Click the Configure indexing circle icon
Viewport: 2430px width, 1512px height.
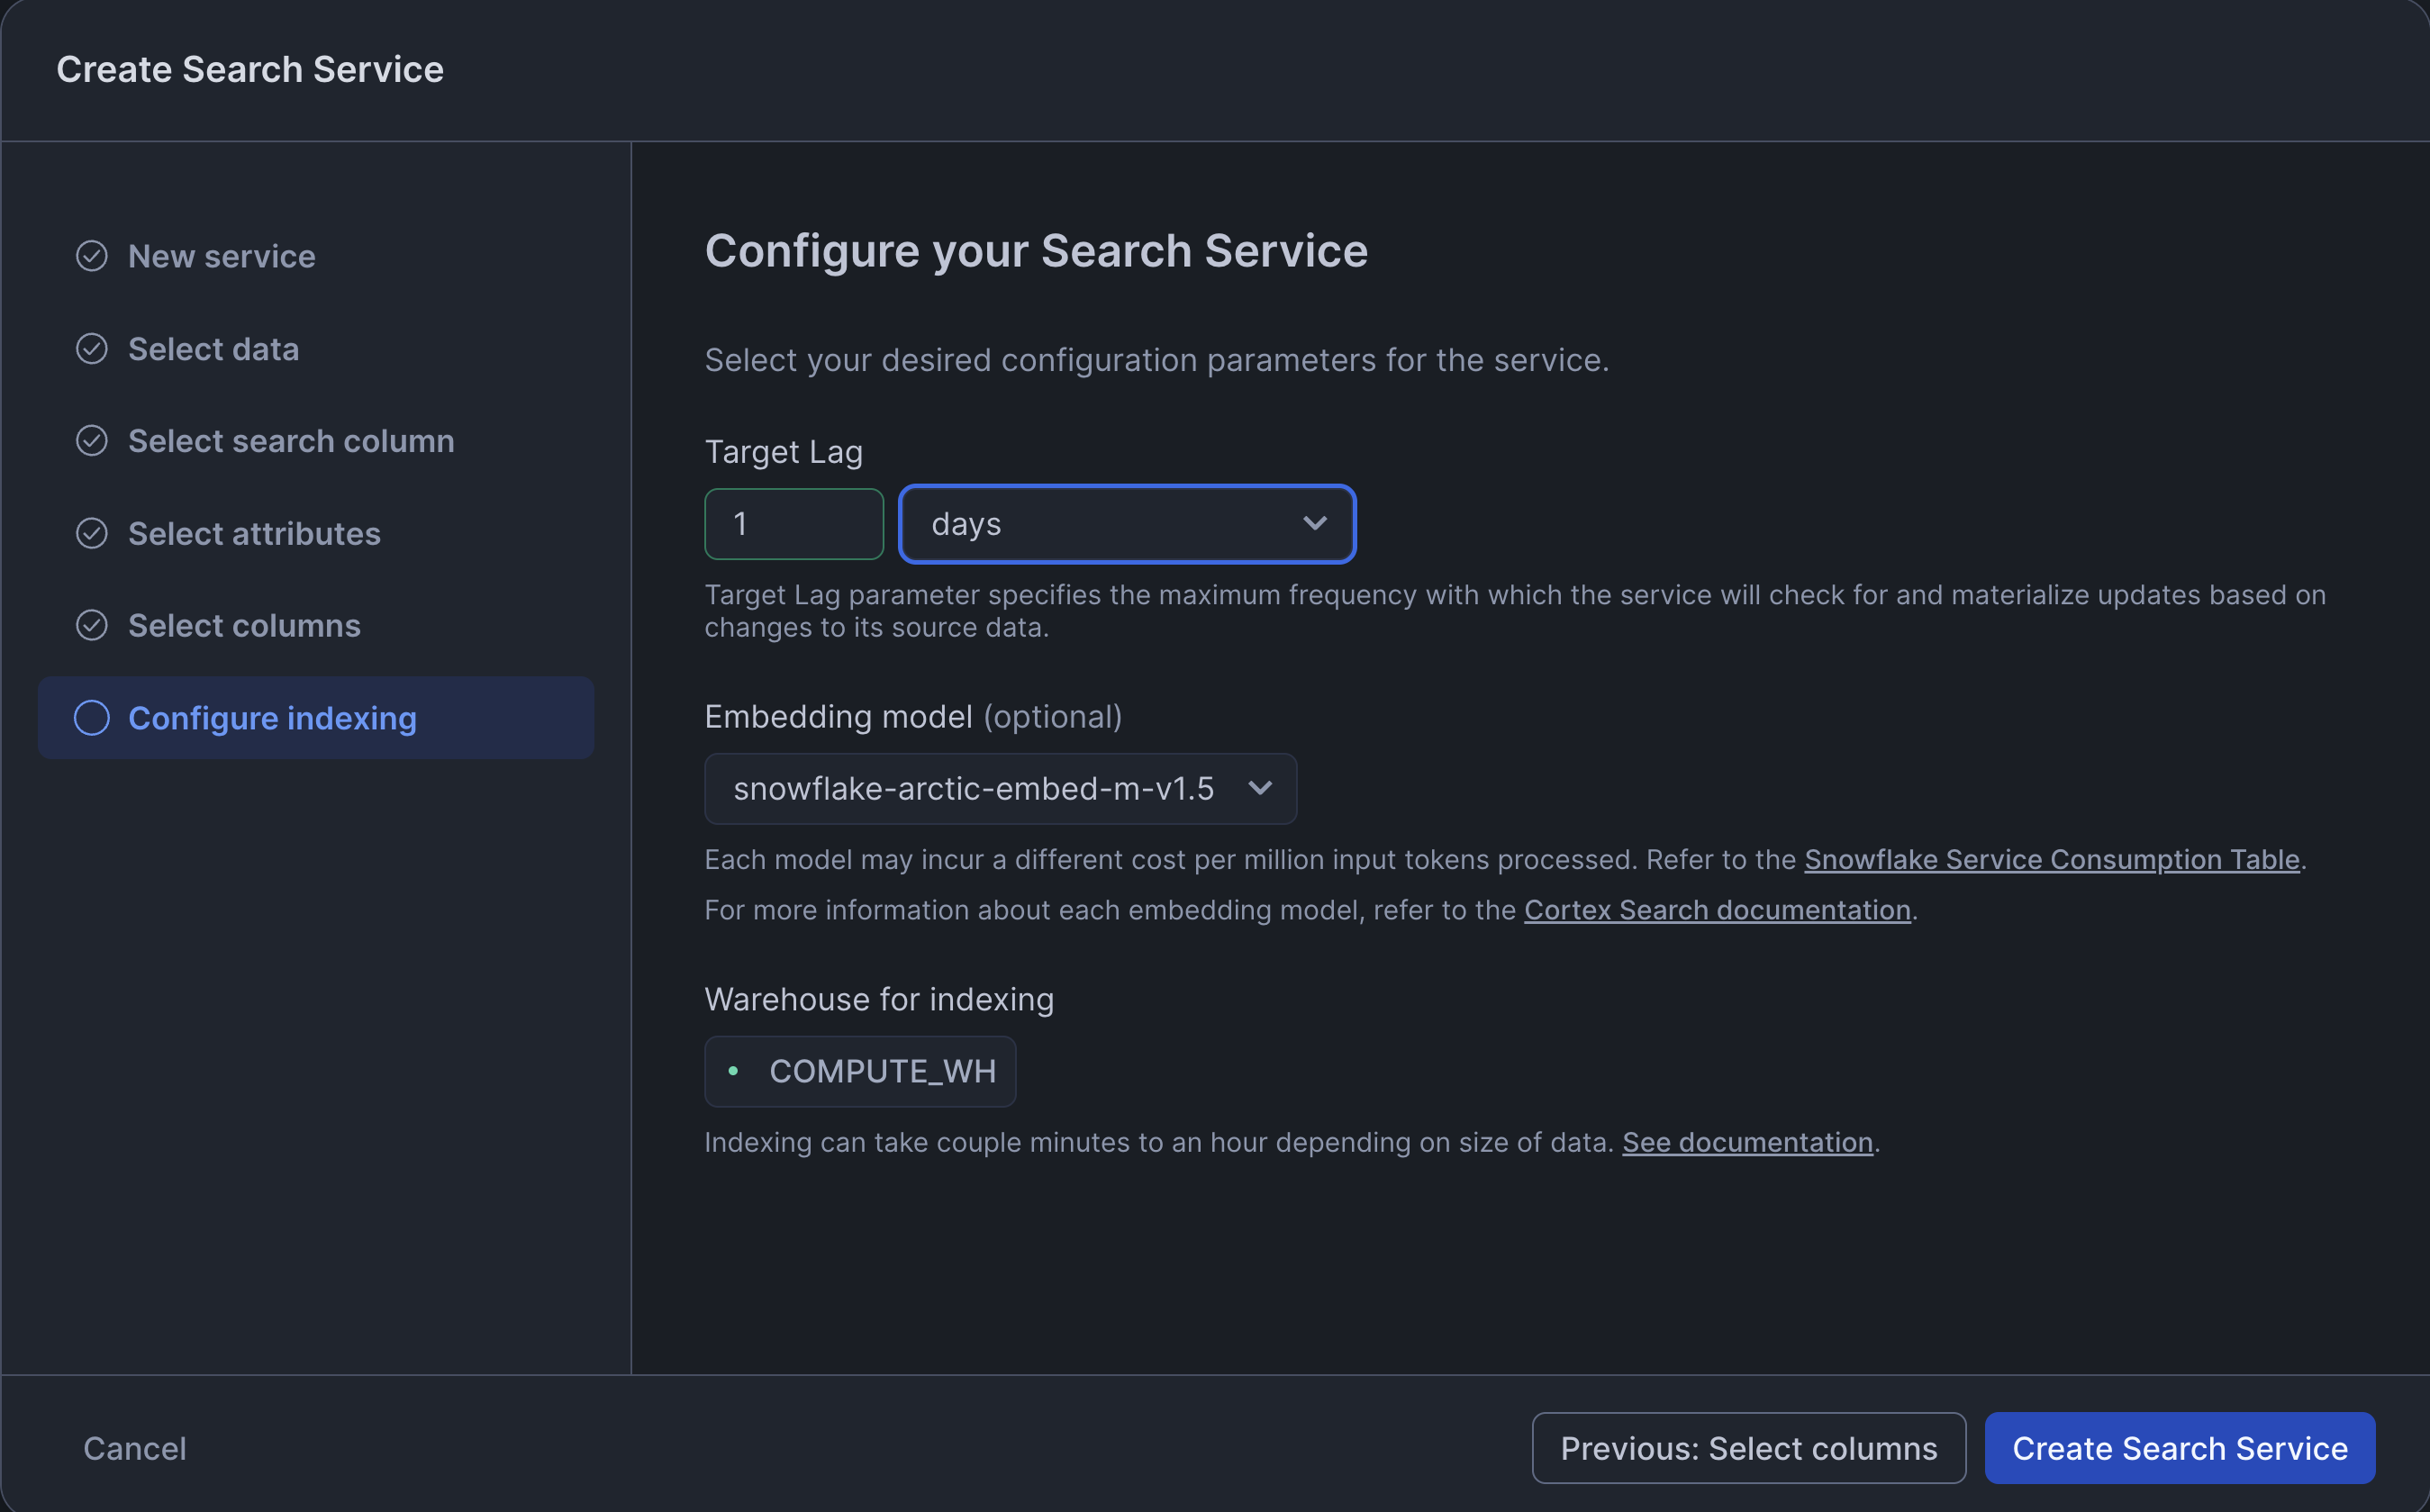coord(92,718)
